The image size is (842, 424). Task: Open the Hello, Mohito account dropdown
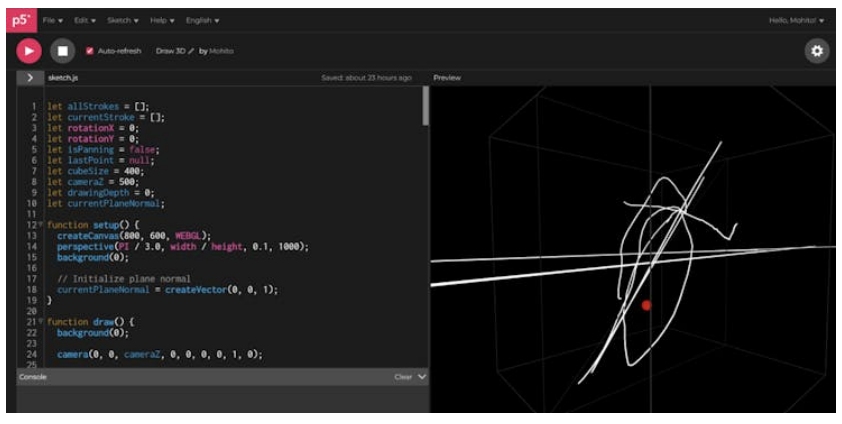(x=796, y=20)
